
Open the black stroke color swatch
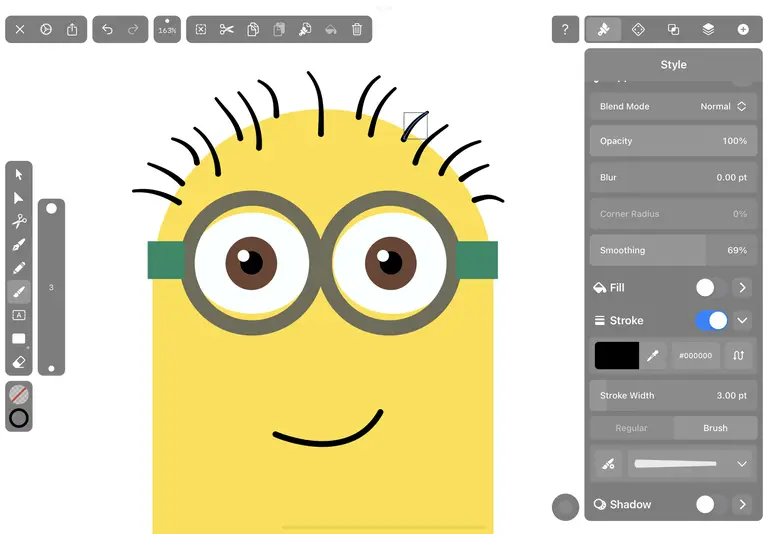point(617,356)
